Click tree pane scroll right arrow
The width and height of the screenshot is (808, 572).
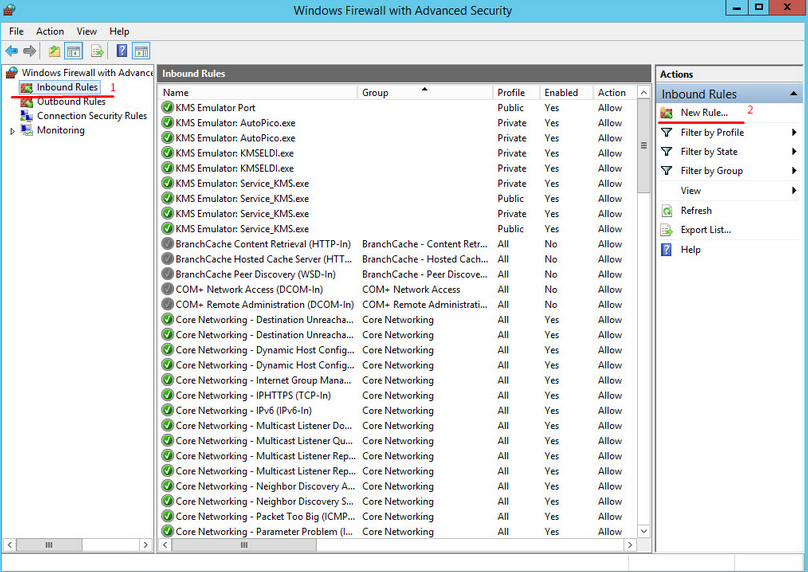pos(145,545)
